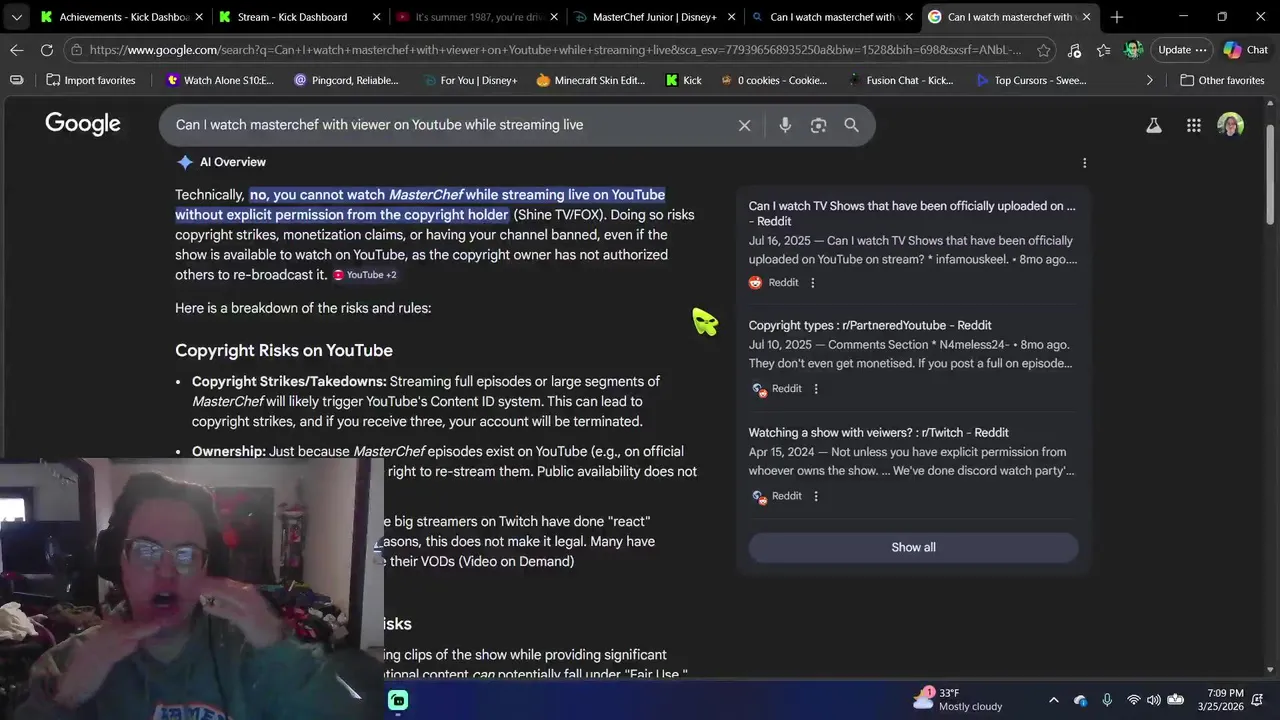Switch to Achievements - Kick Dashboard tab
This screenshot has width=1280, height=720.
(x=120, y=17)
